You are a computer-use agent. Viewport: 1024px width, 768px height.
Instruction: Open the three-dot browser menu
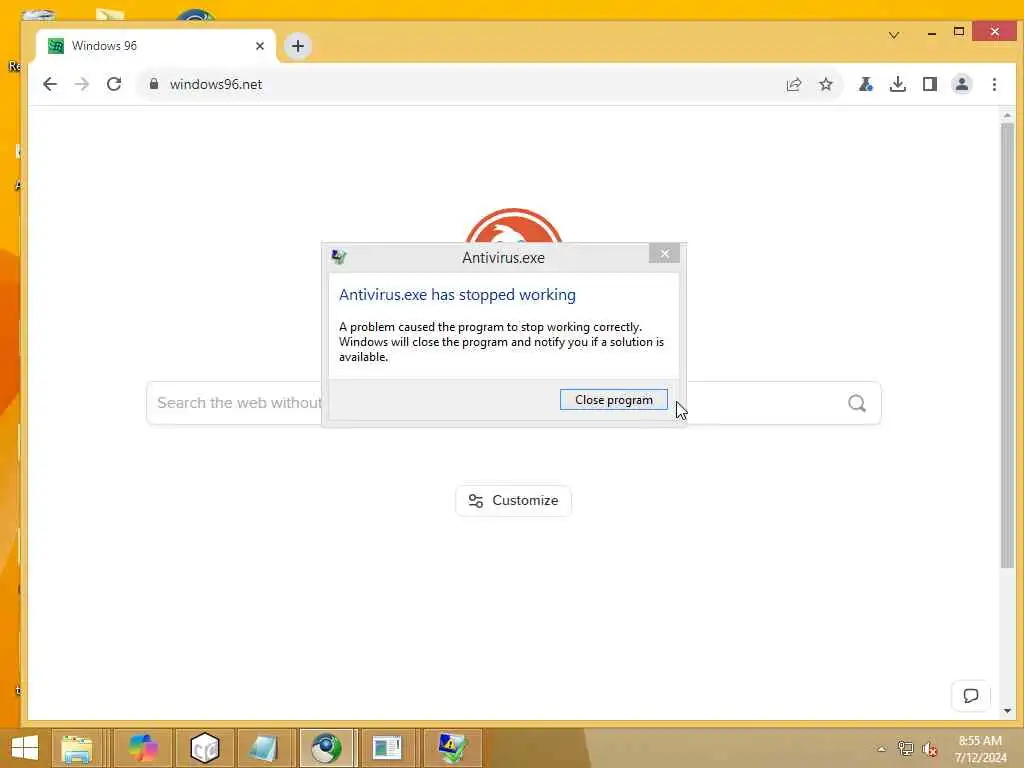point(994,84)
